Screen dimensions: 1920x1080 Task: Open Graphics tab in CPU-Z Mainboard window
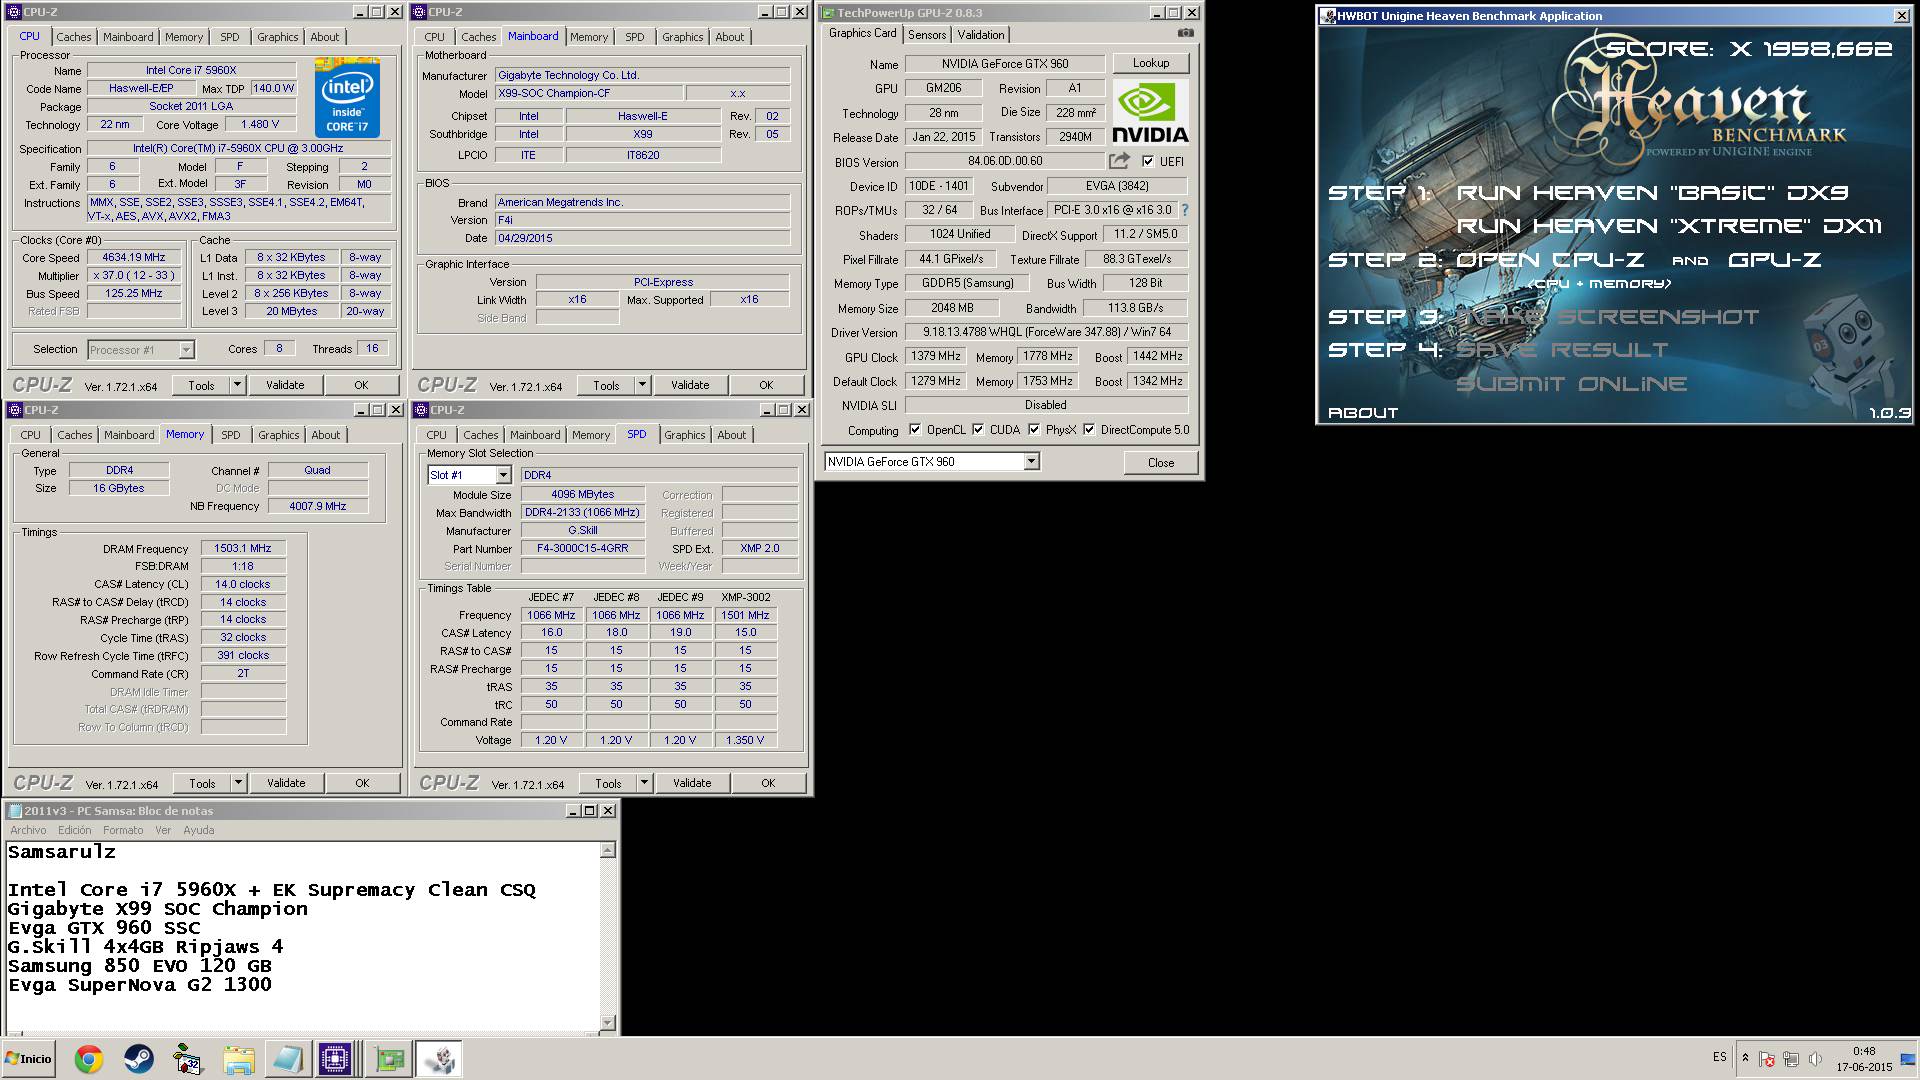pos(682,37)
